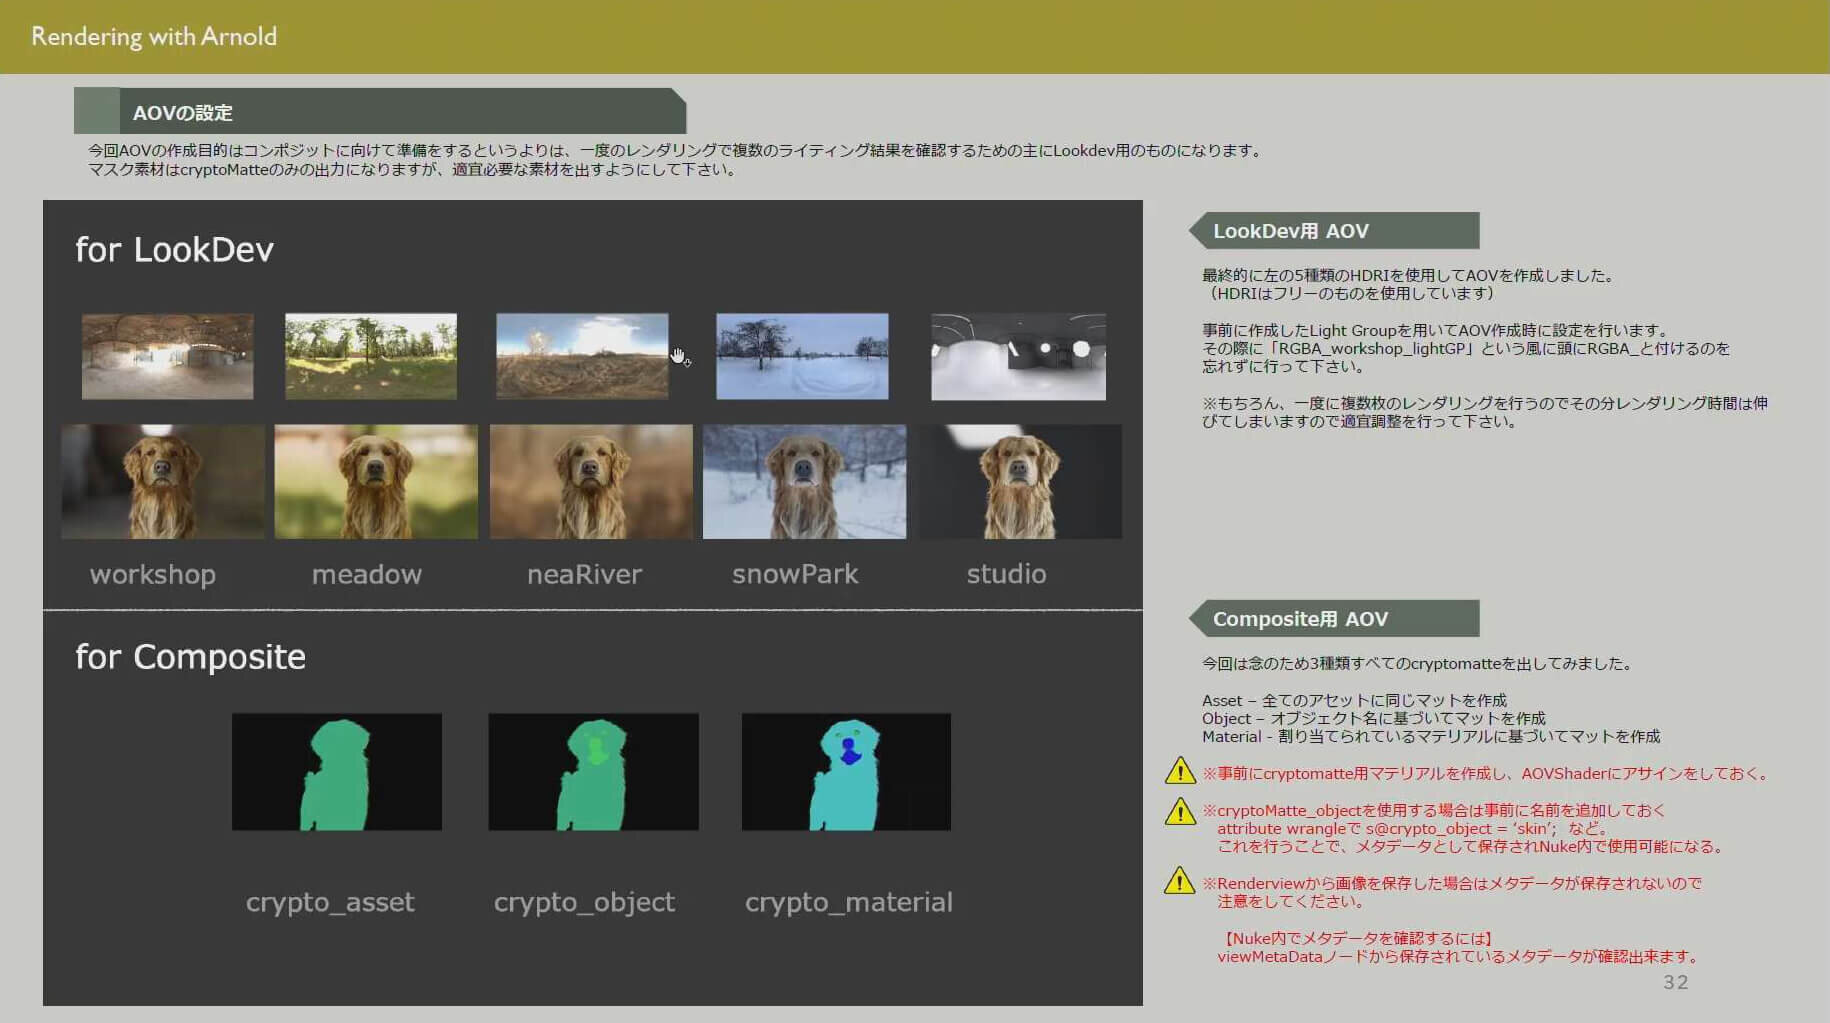
Task: Click the Composite用 AOV header banner
Action: [1333, 619]
